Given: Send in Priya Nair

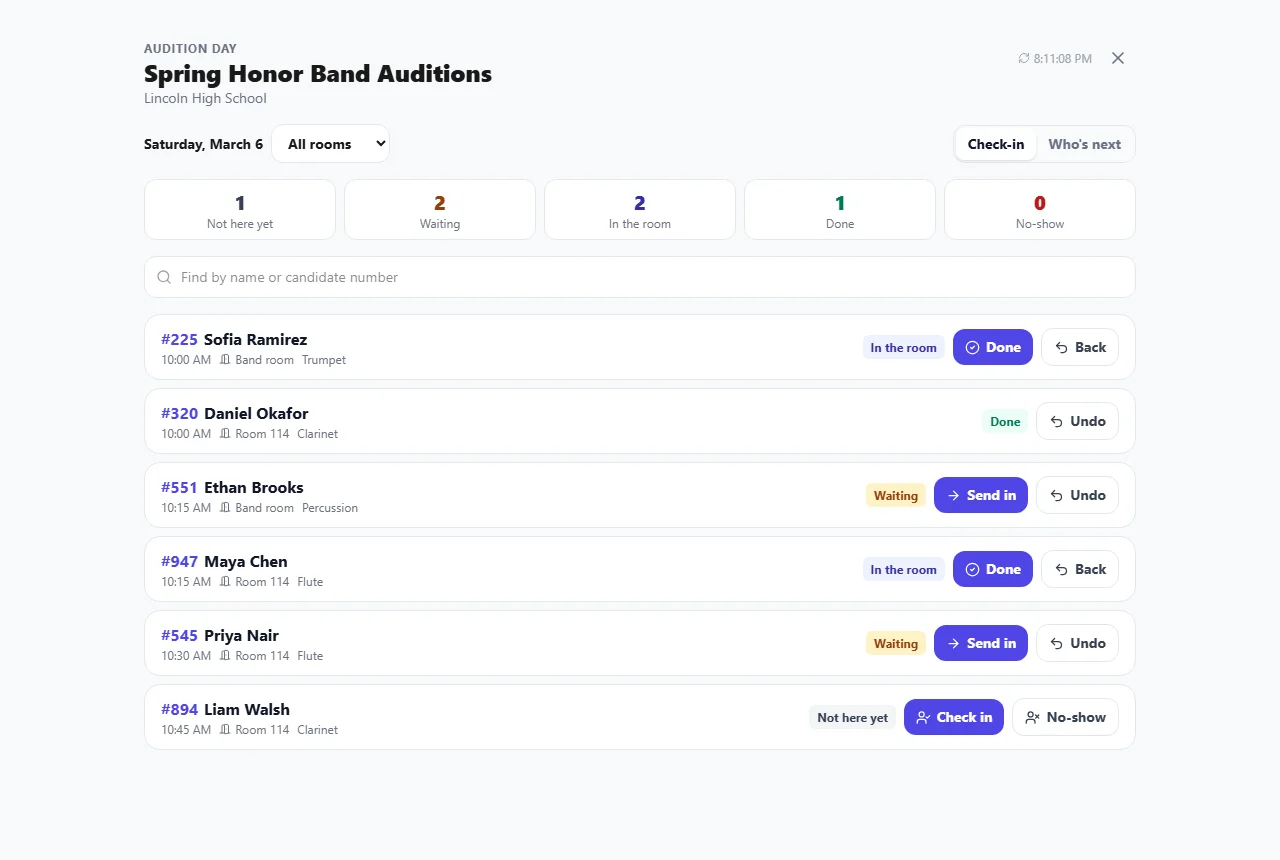Looking at the screenshot, I should (981, 643).
